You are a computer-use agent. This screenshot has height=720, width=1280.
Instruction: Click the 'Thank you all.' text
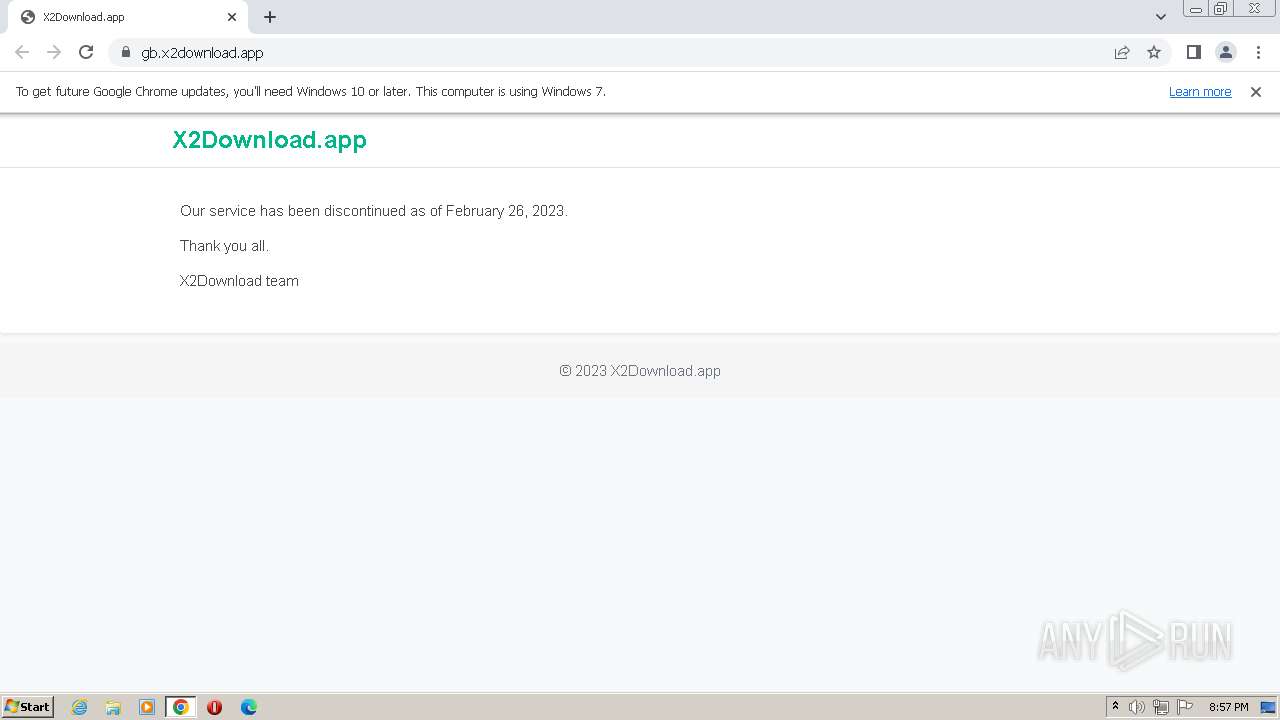coord(224,246)
